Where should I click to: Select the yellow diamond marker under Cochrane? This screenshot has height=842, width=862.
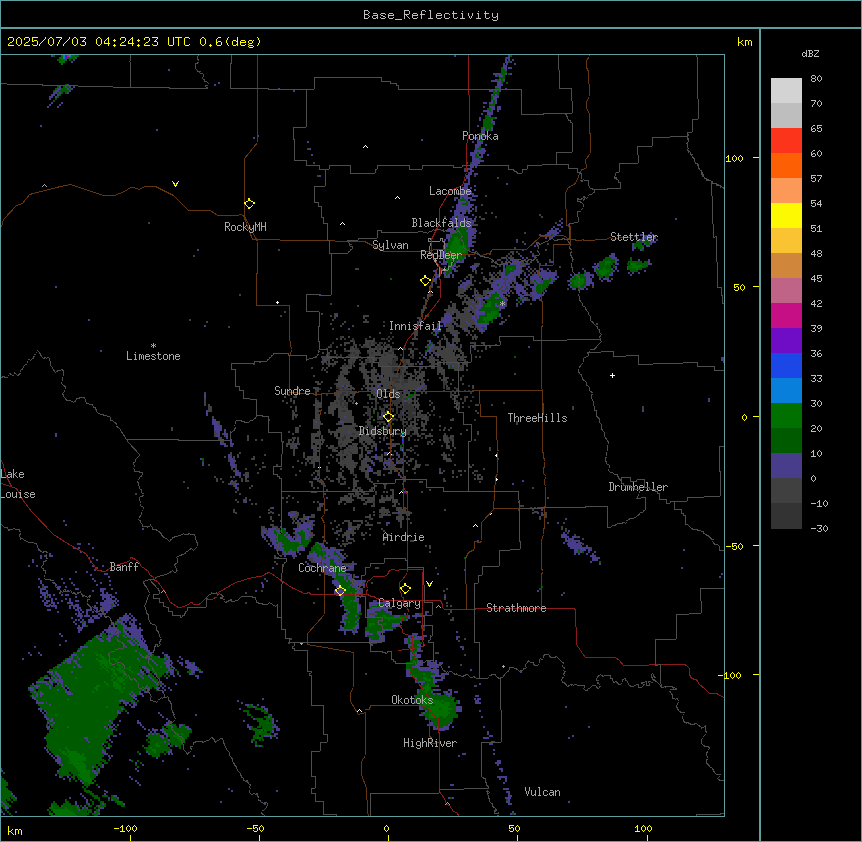tap(340, 591)
